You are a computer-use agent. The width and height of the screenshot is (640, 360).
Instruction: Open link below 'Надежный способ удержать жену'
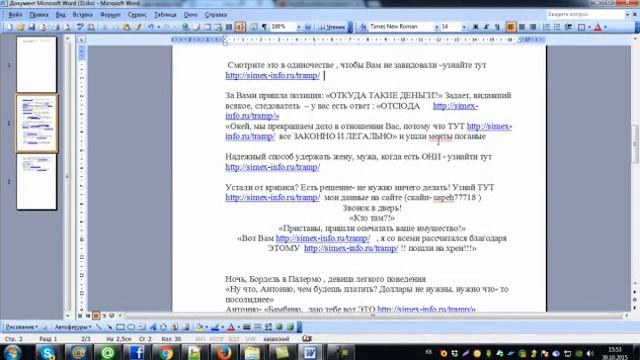pos(273,167)
